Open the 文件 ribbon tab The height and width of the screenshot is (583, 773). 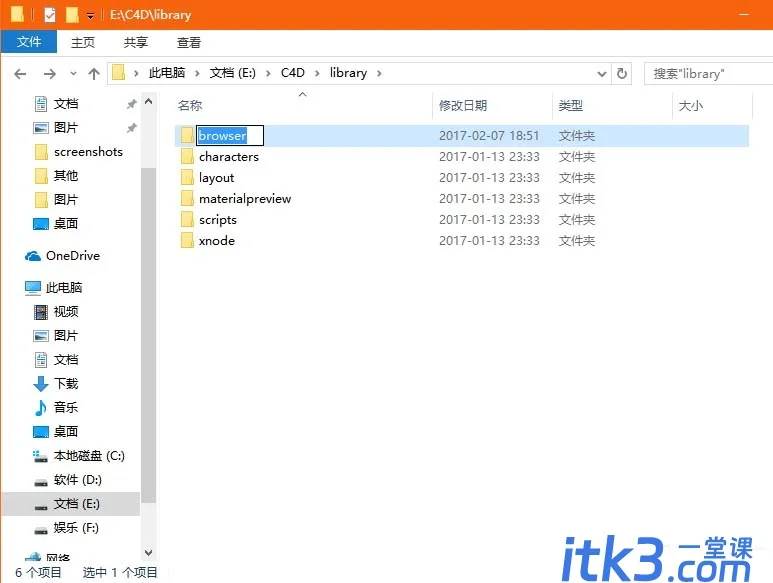(x=29, y=42)
